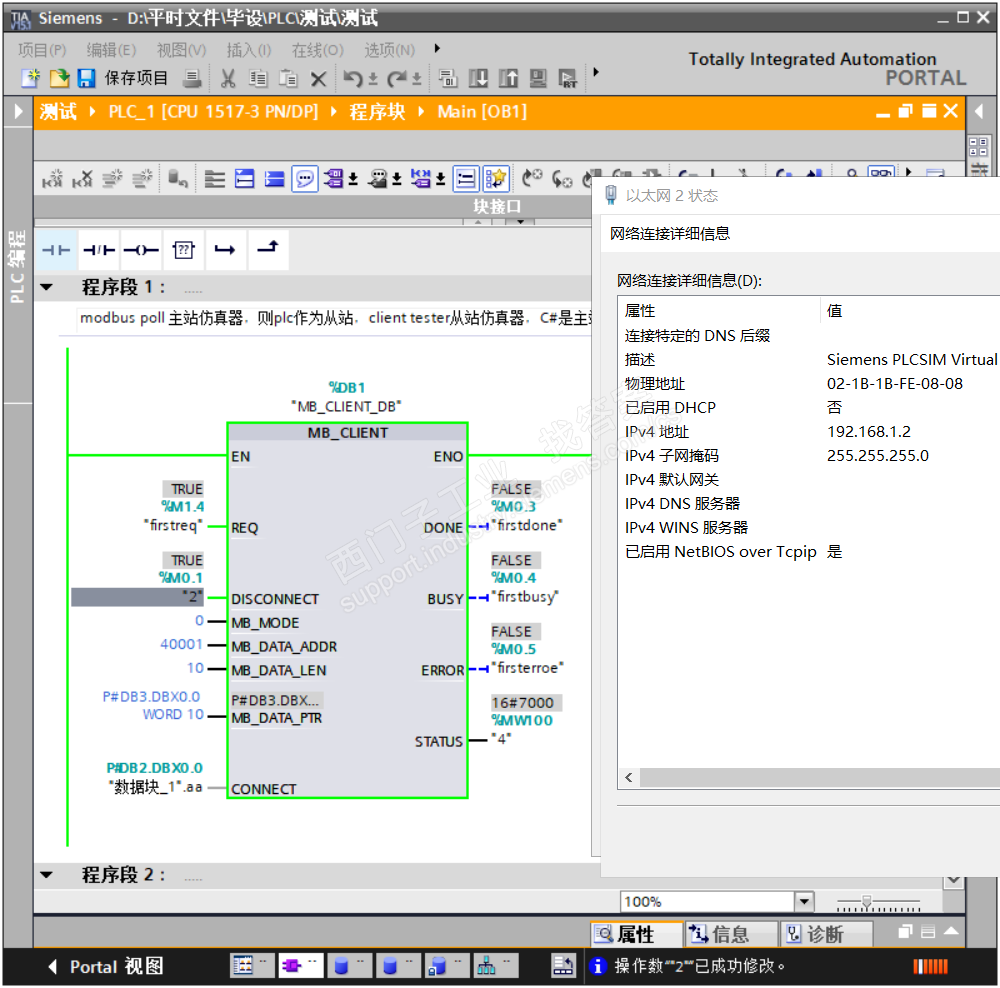Screen dimensions: 1000x988
Task: Open the 视图(V) menu
Action: click(x=181, y=49)
